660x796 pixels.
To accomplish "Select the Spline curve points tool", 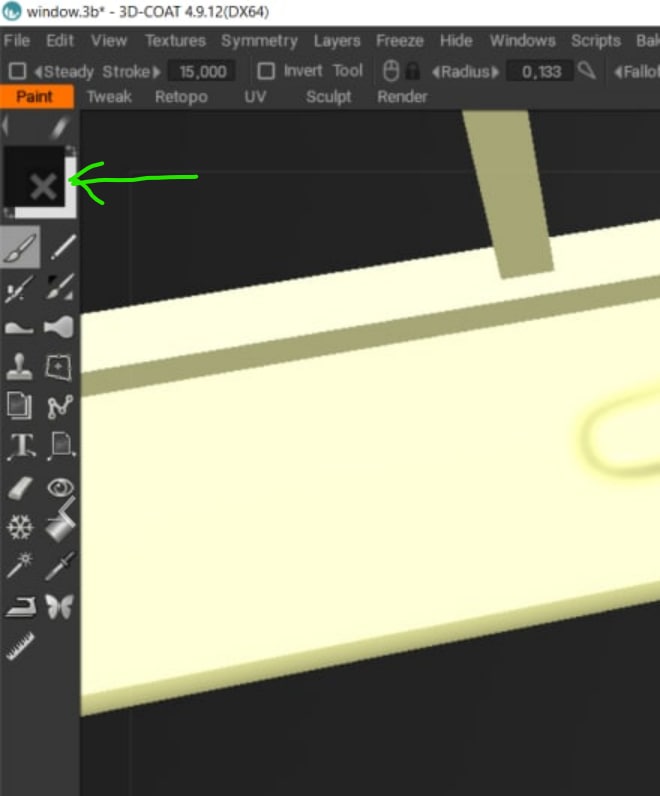I will pos(60,406).
